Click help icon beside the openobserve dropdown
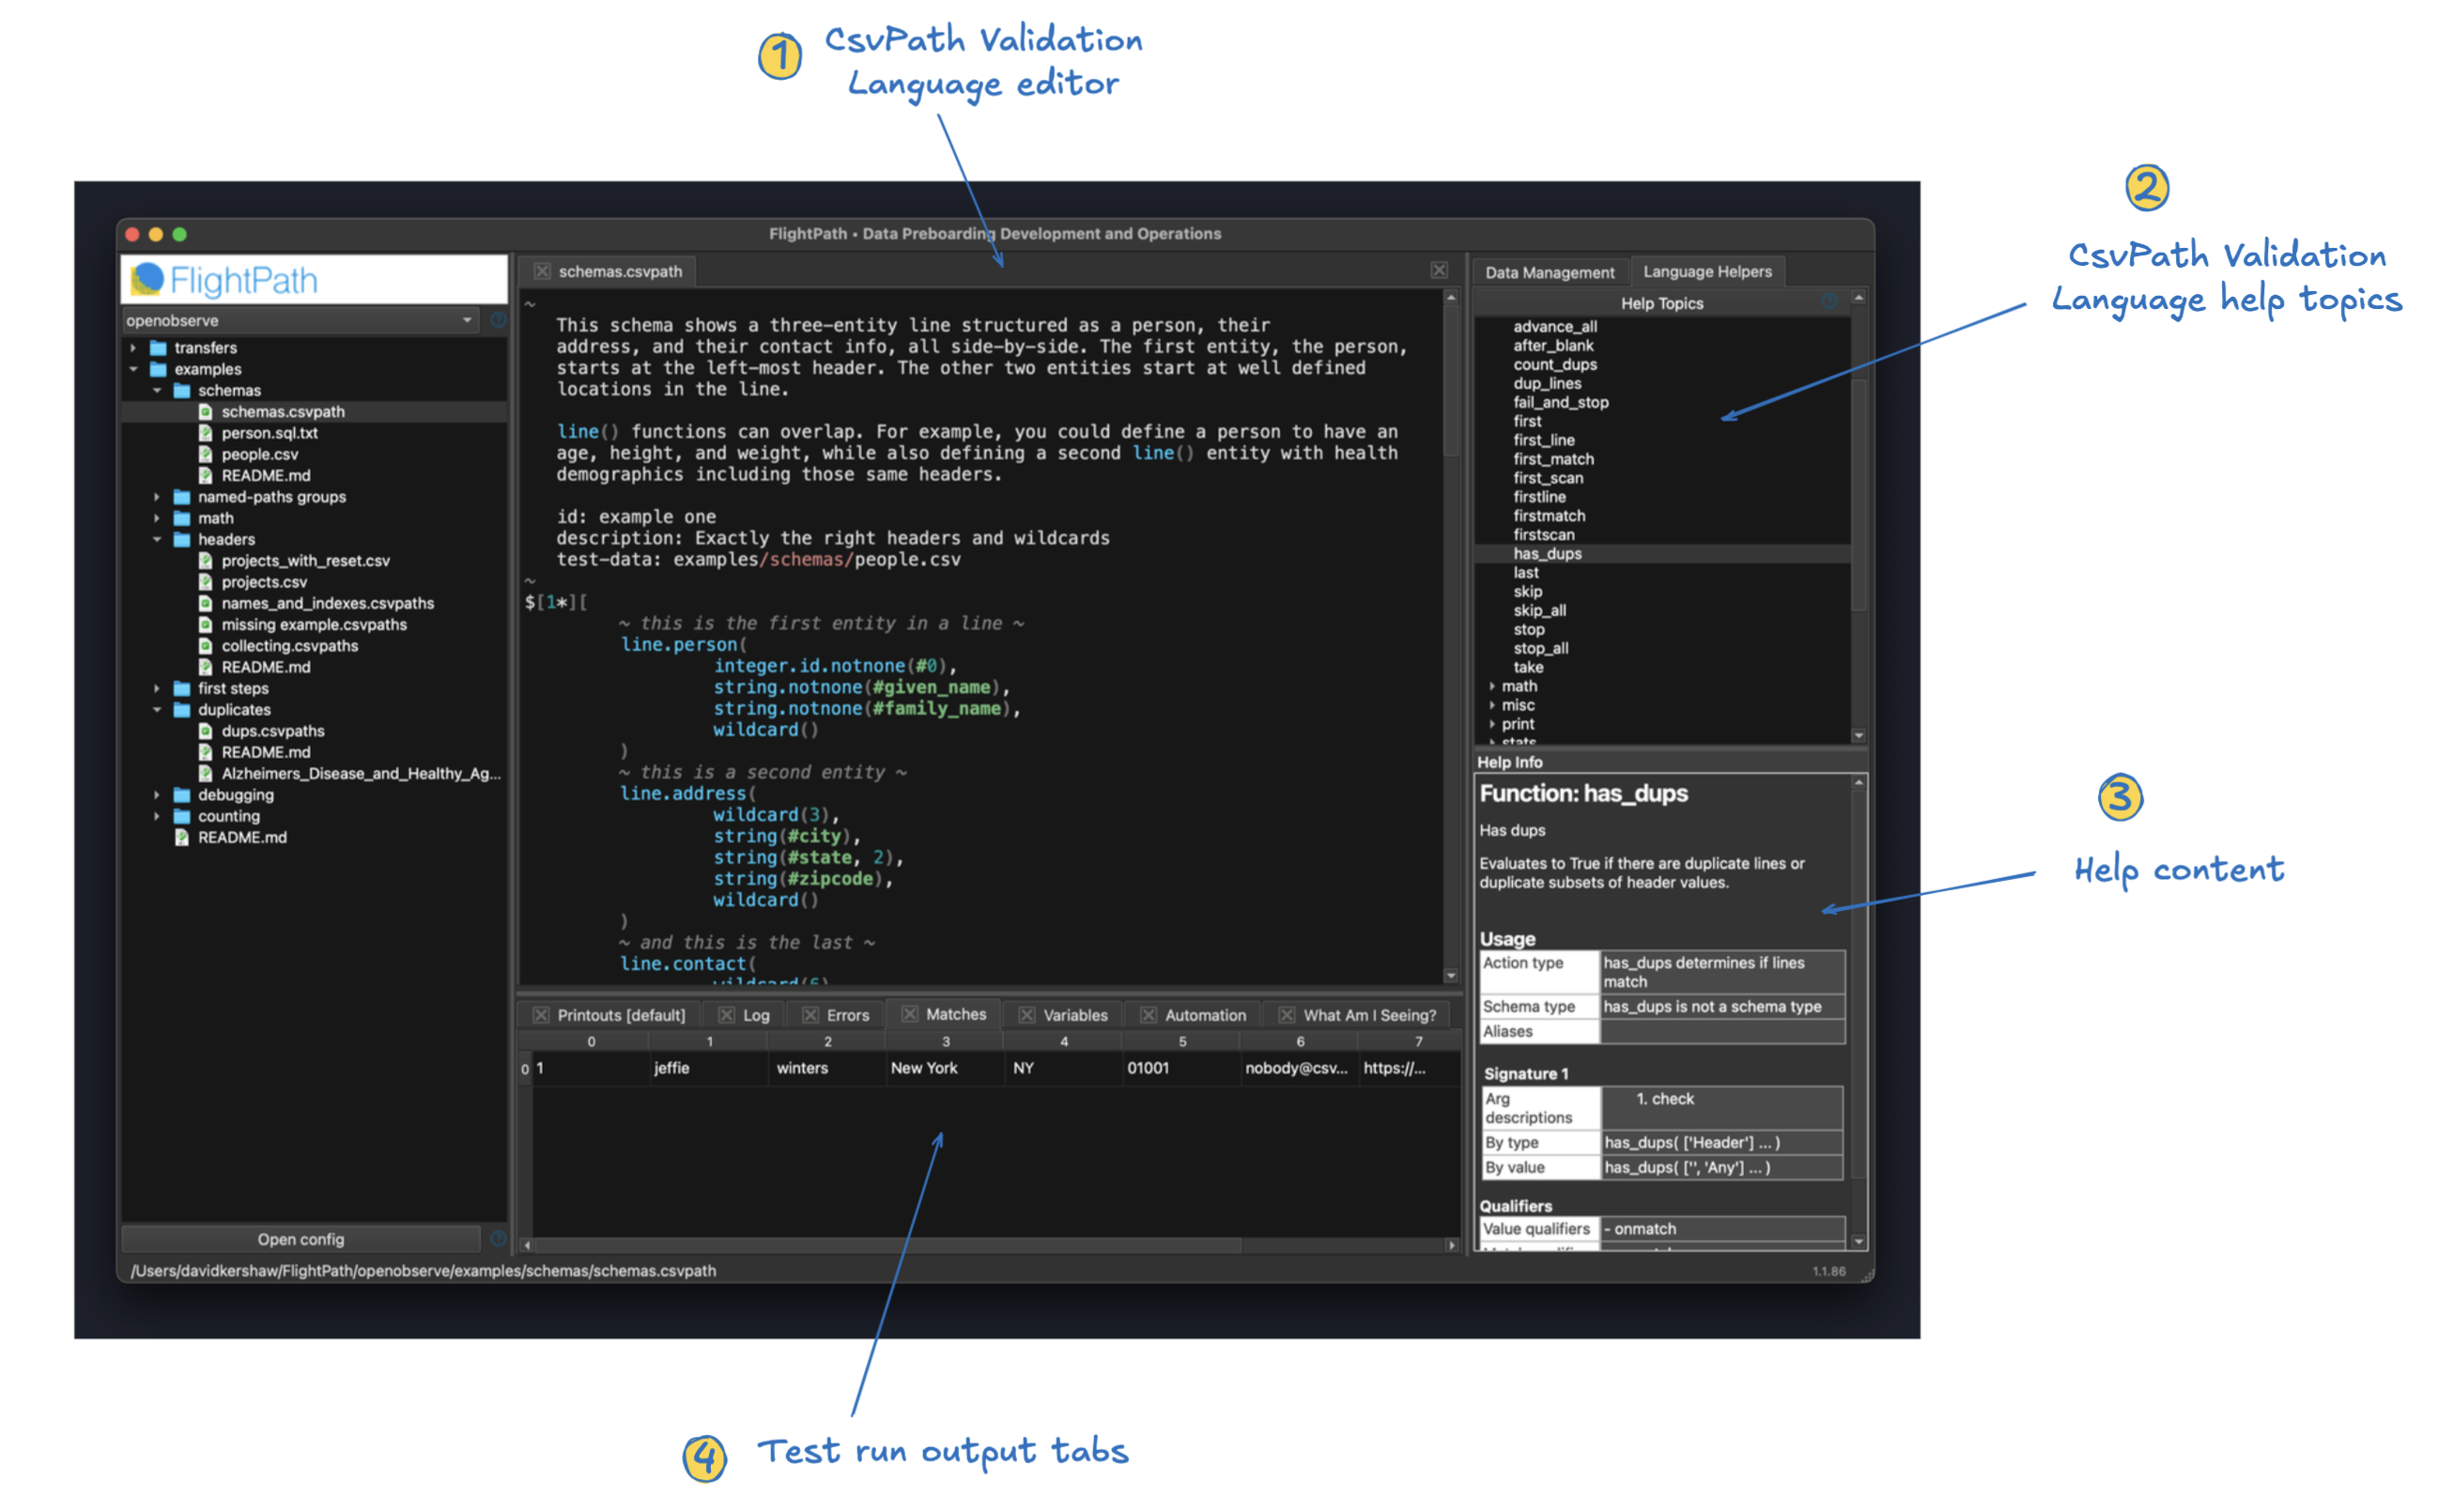The image size is (2453, 1512). point(498,320)
